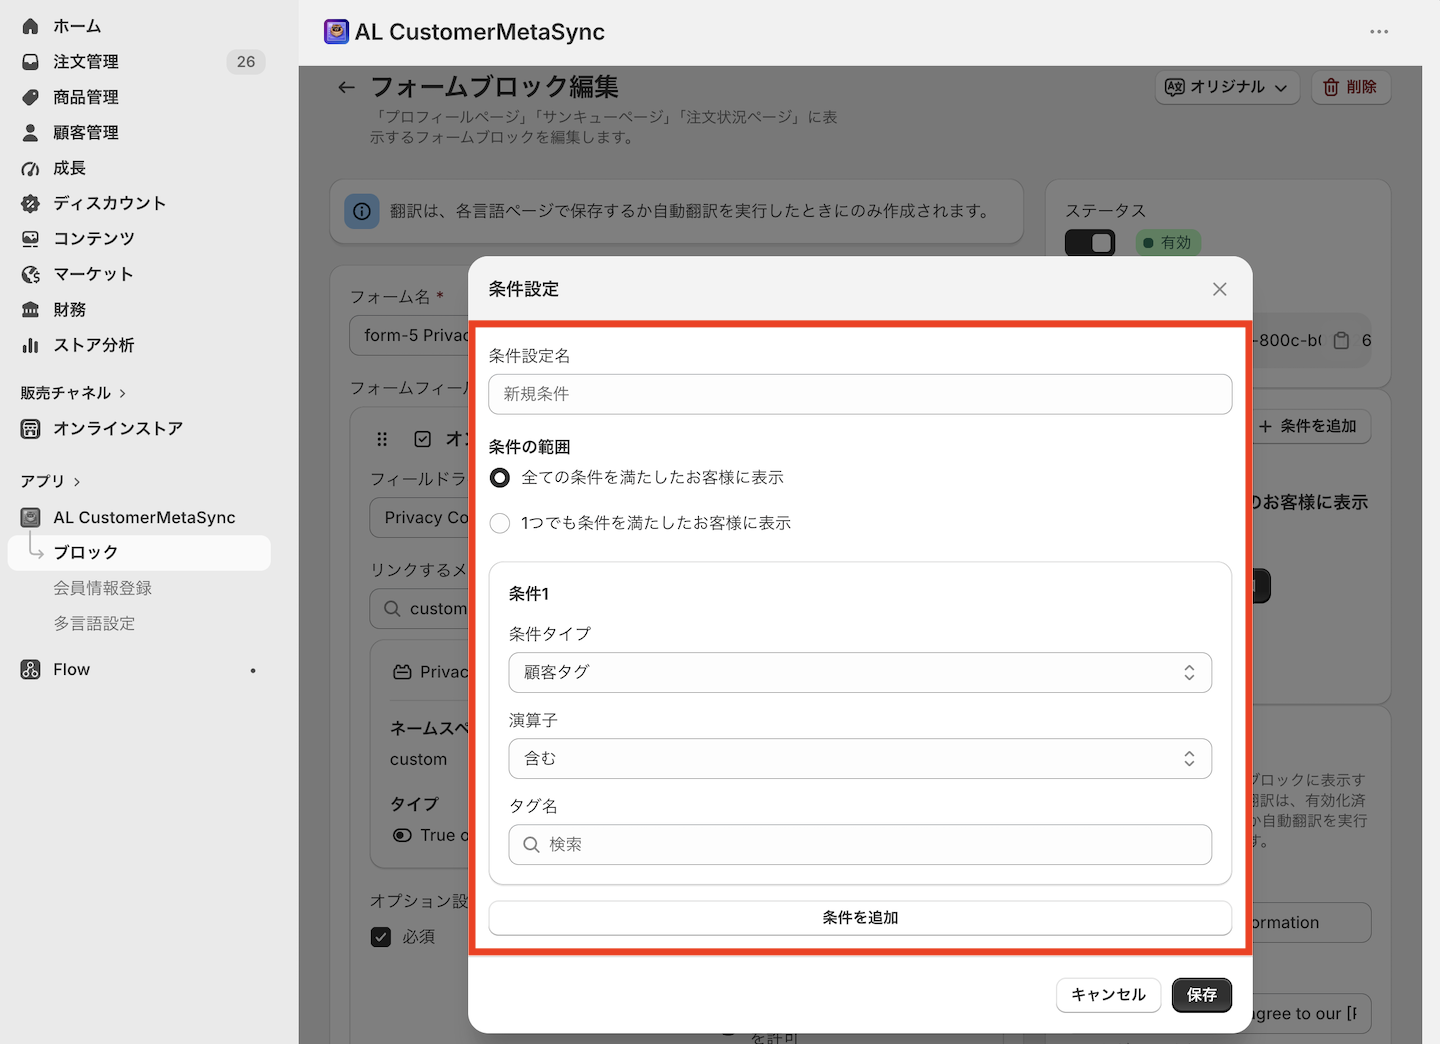Grab the drag handle dots in form field
1440x1044 pixels.
tap(382, 439)
